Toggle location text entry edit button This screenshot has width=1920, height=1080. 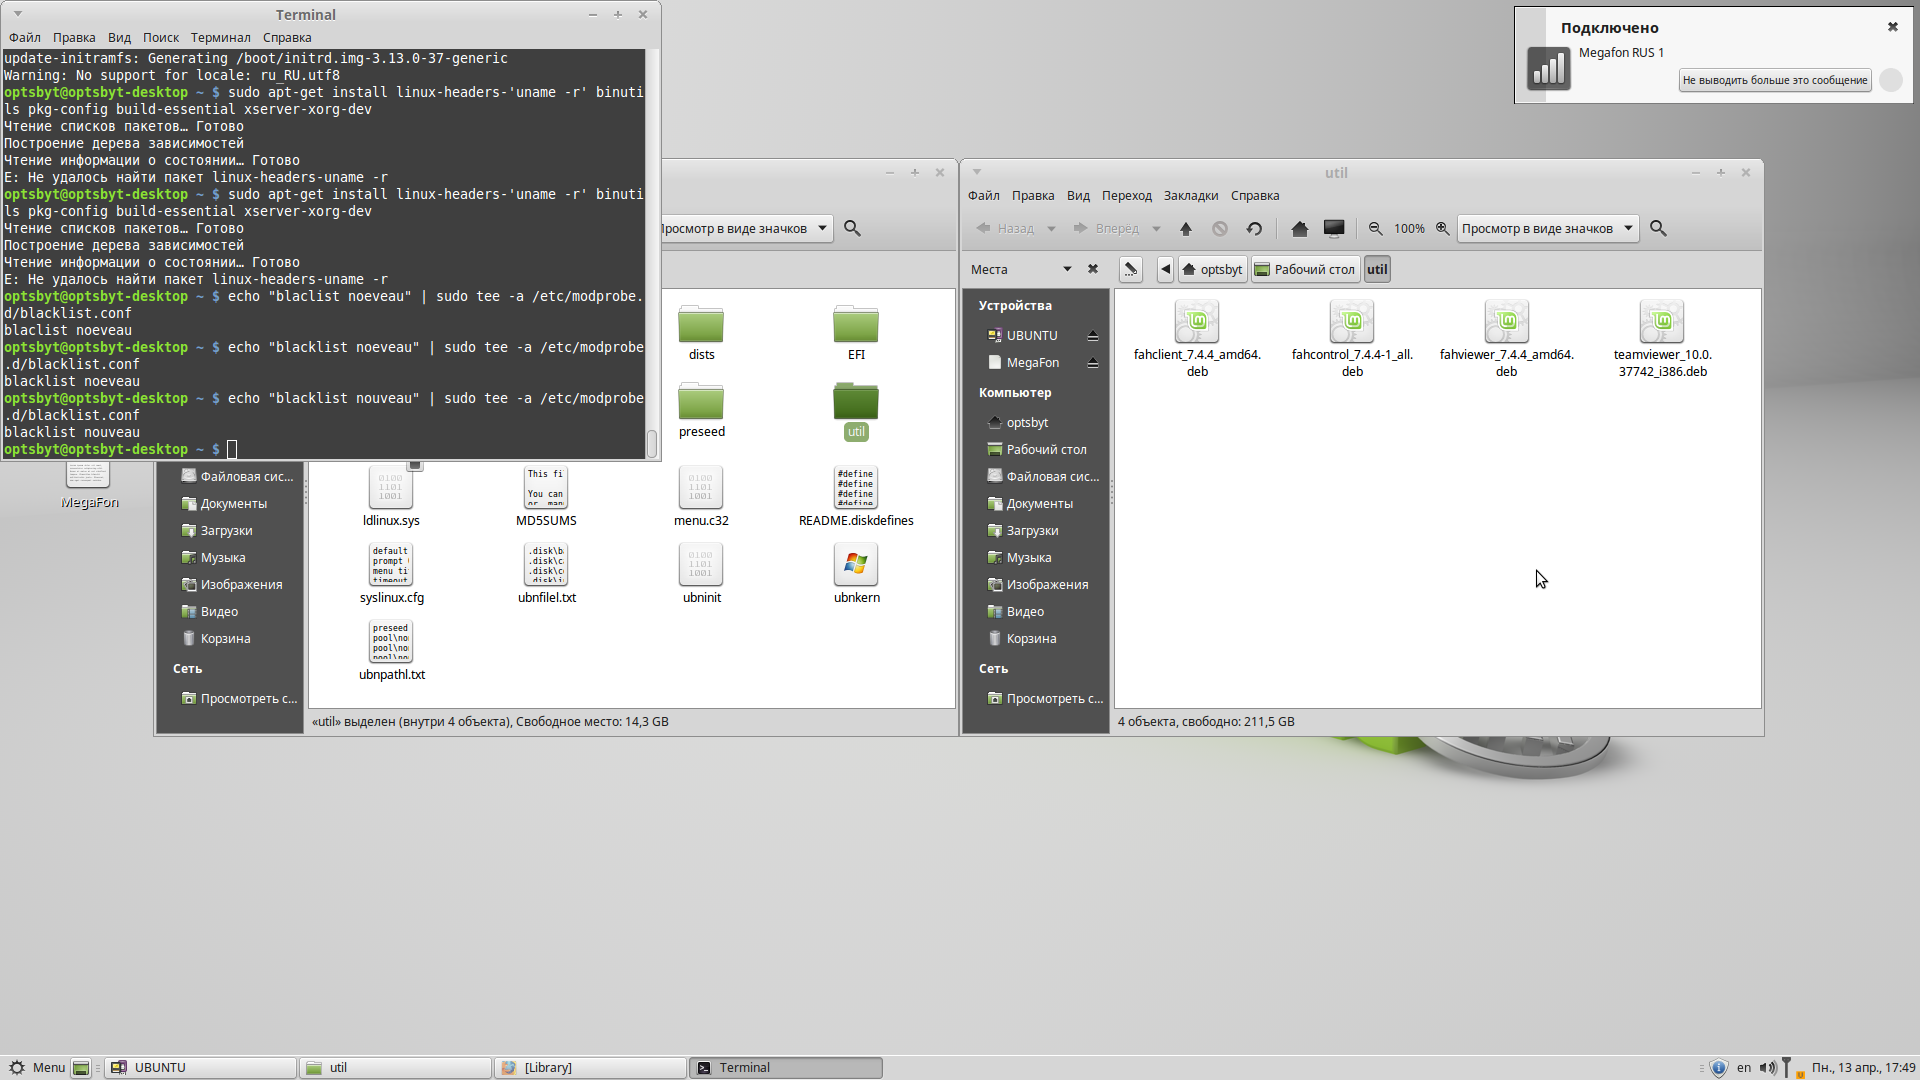pyautogui.click(x=1130, y=270)
